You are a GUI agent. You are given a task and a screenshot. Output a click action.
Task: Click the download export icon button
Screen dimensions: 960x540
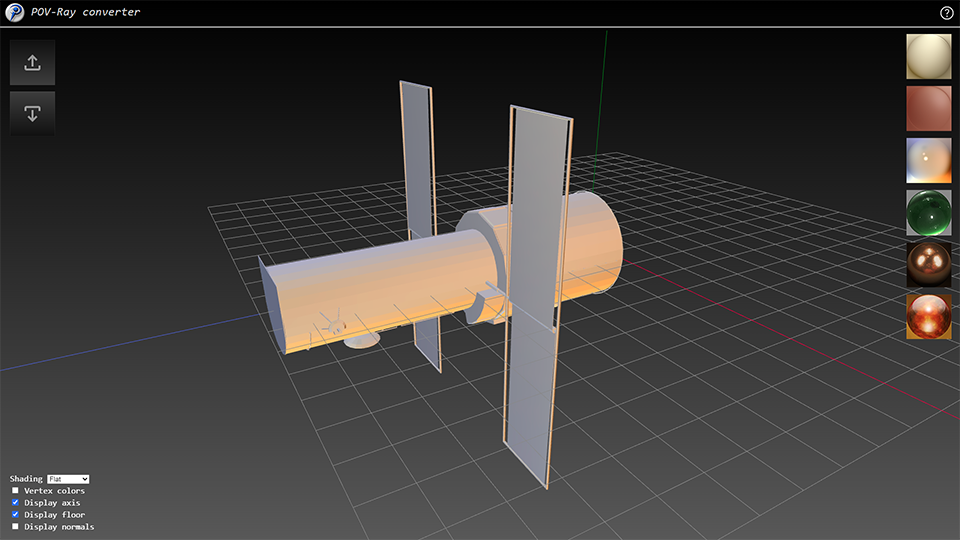point(32,113)
